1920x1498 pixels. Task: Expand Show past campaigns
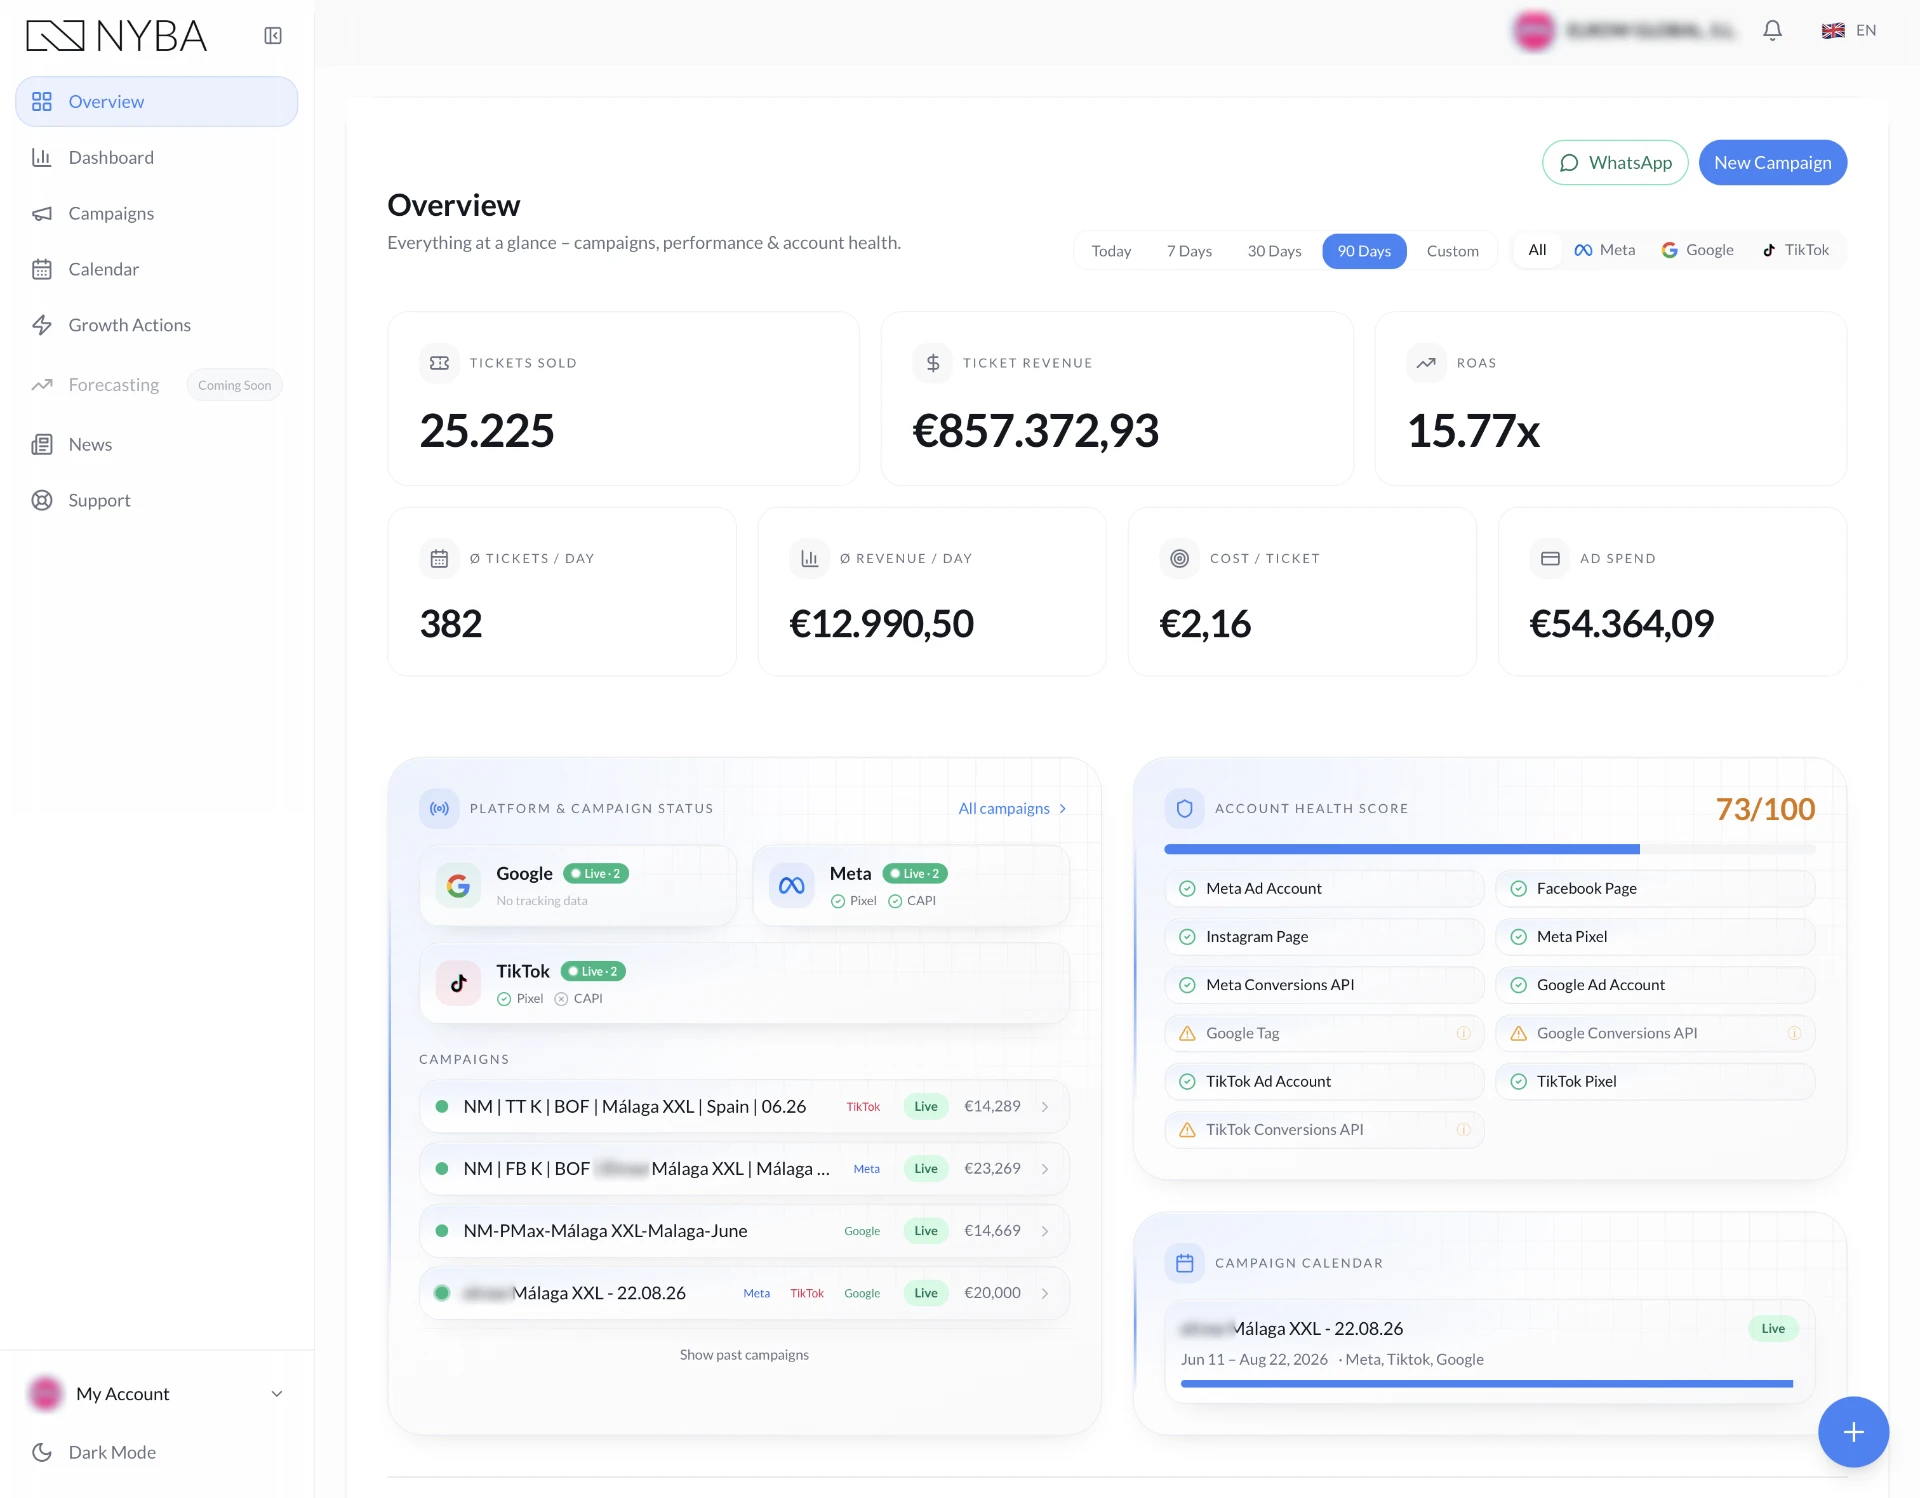click(744, 1355)
